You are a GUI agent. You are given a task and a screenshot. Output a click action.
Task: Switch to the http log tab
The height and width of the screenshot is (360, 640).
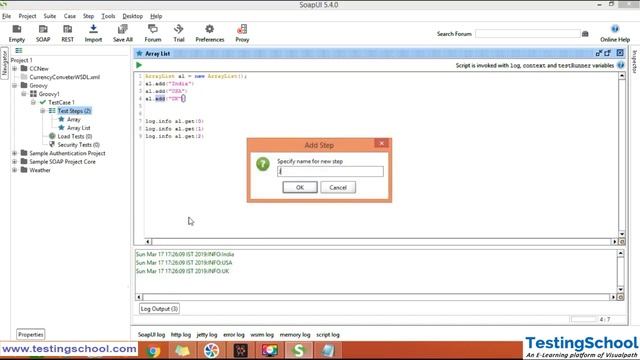(181, 335)
